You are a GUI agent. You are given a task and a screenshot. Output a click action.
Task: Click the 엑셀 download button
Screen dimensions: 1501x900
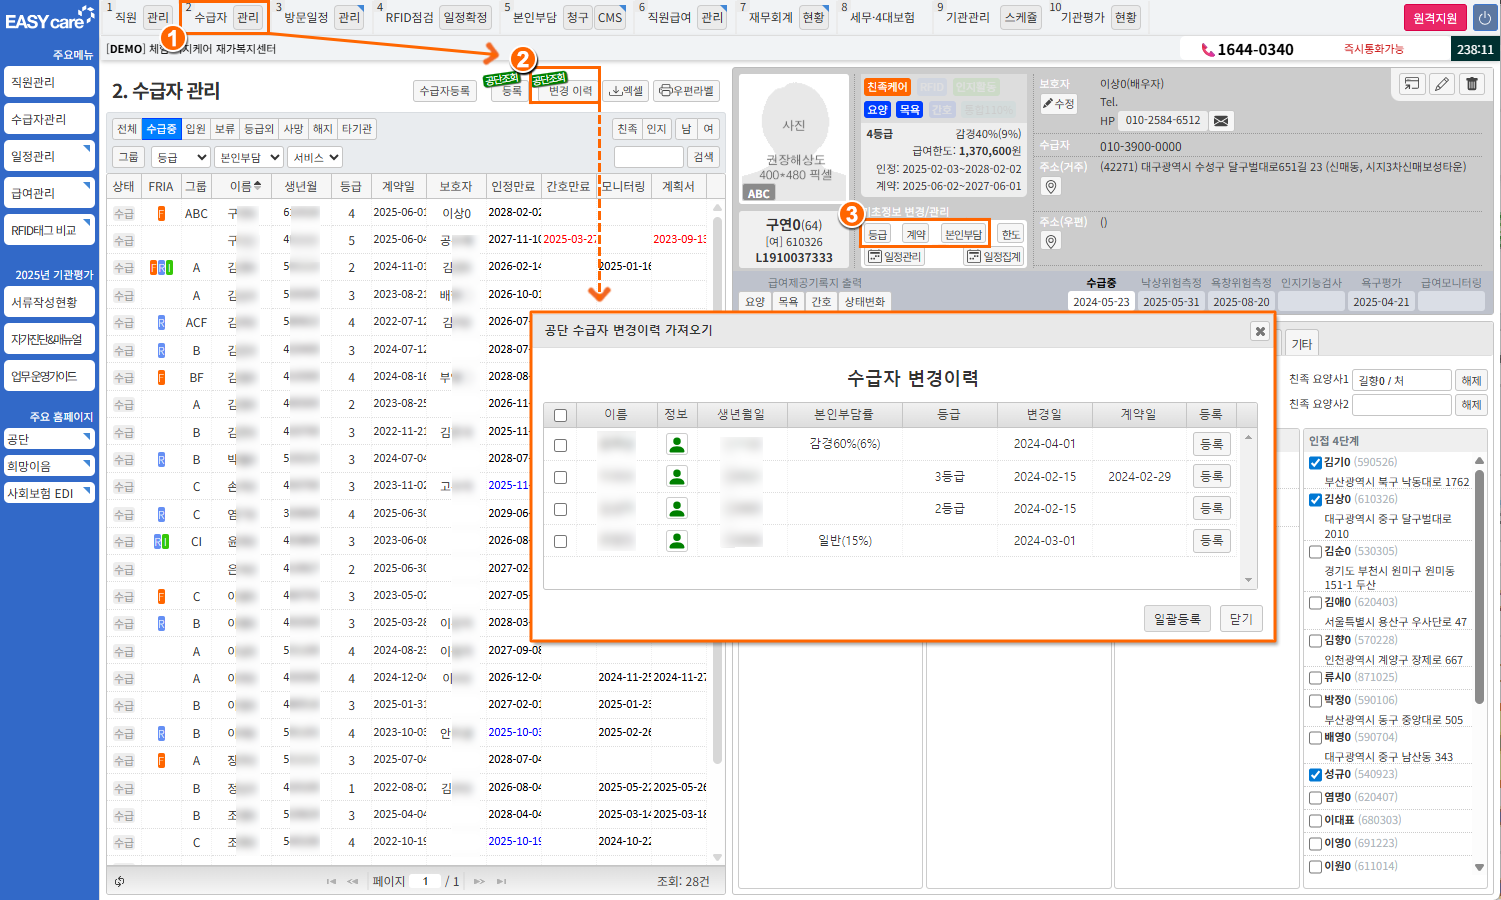626,91
